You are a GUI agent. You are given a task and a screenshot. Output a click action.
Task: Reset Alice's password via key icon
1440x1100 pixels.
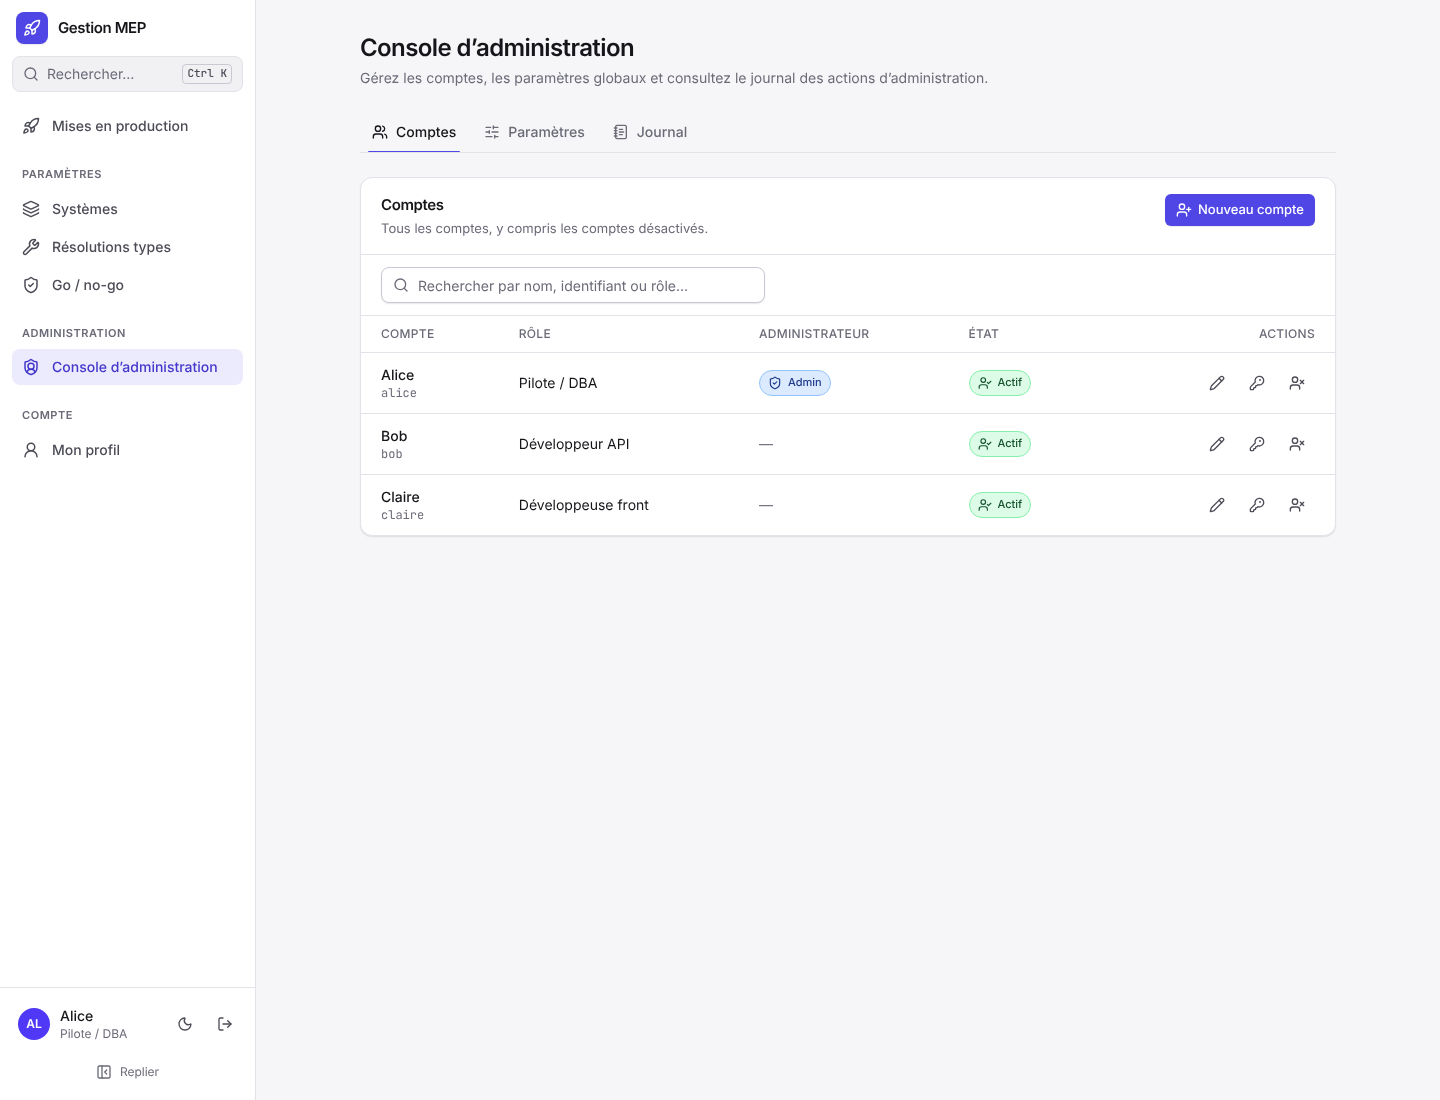tap(1257, 383)
